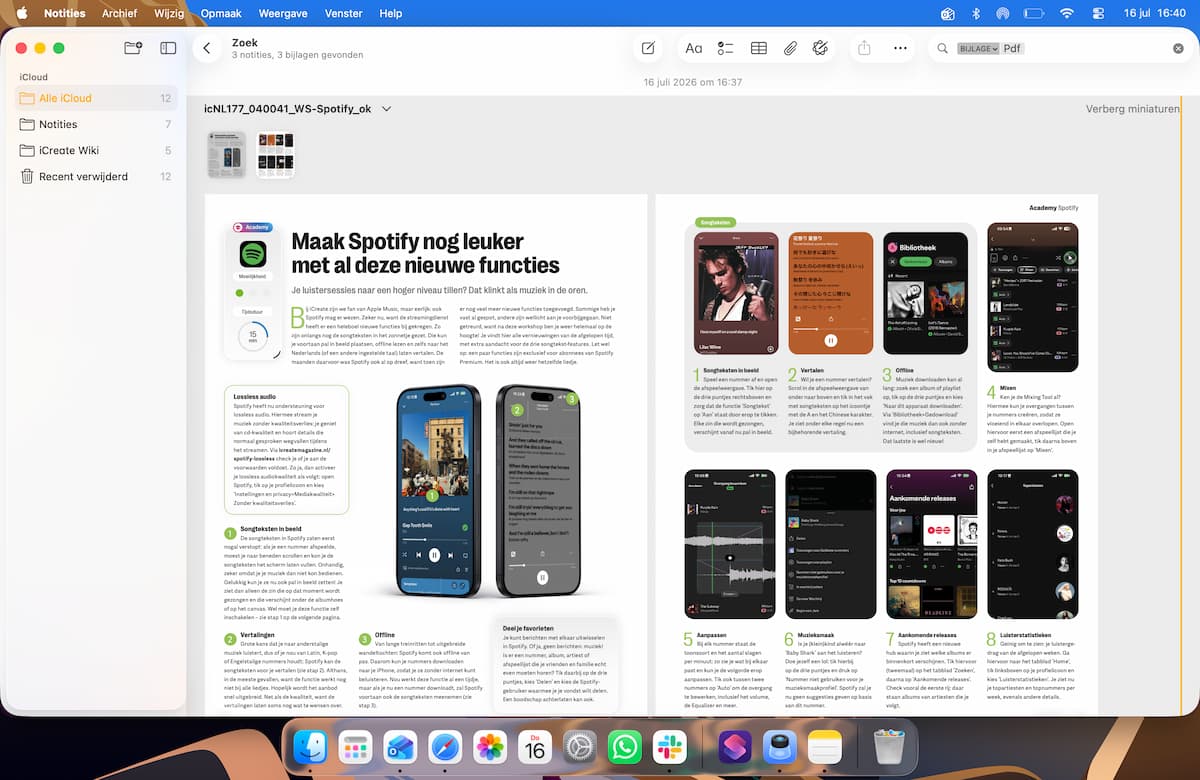Click the Academy badge on the first PDF page

click(x=252, y=227)
